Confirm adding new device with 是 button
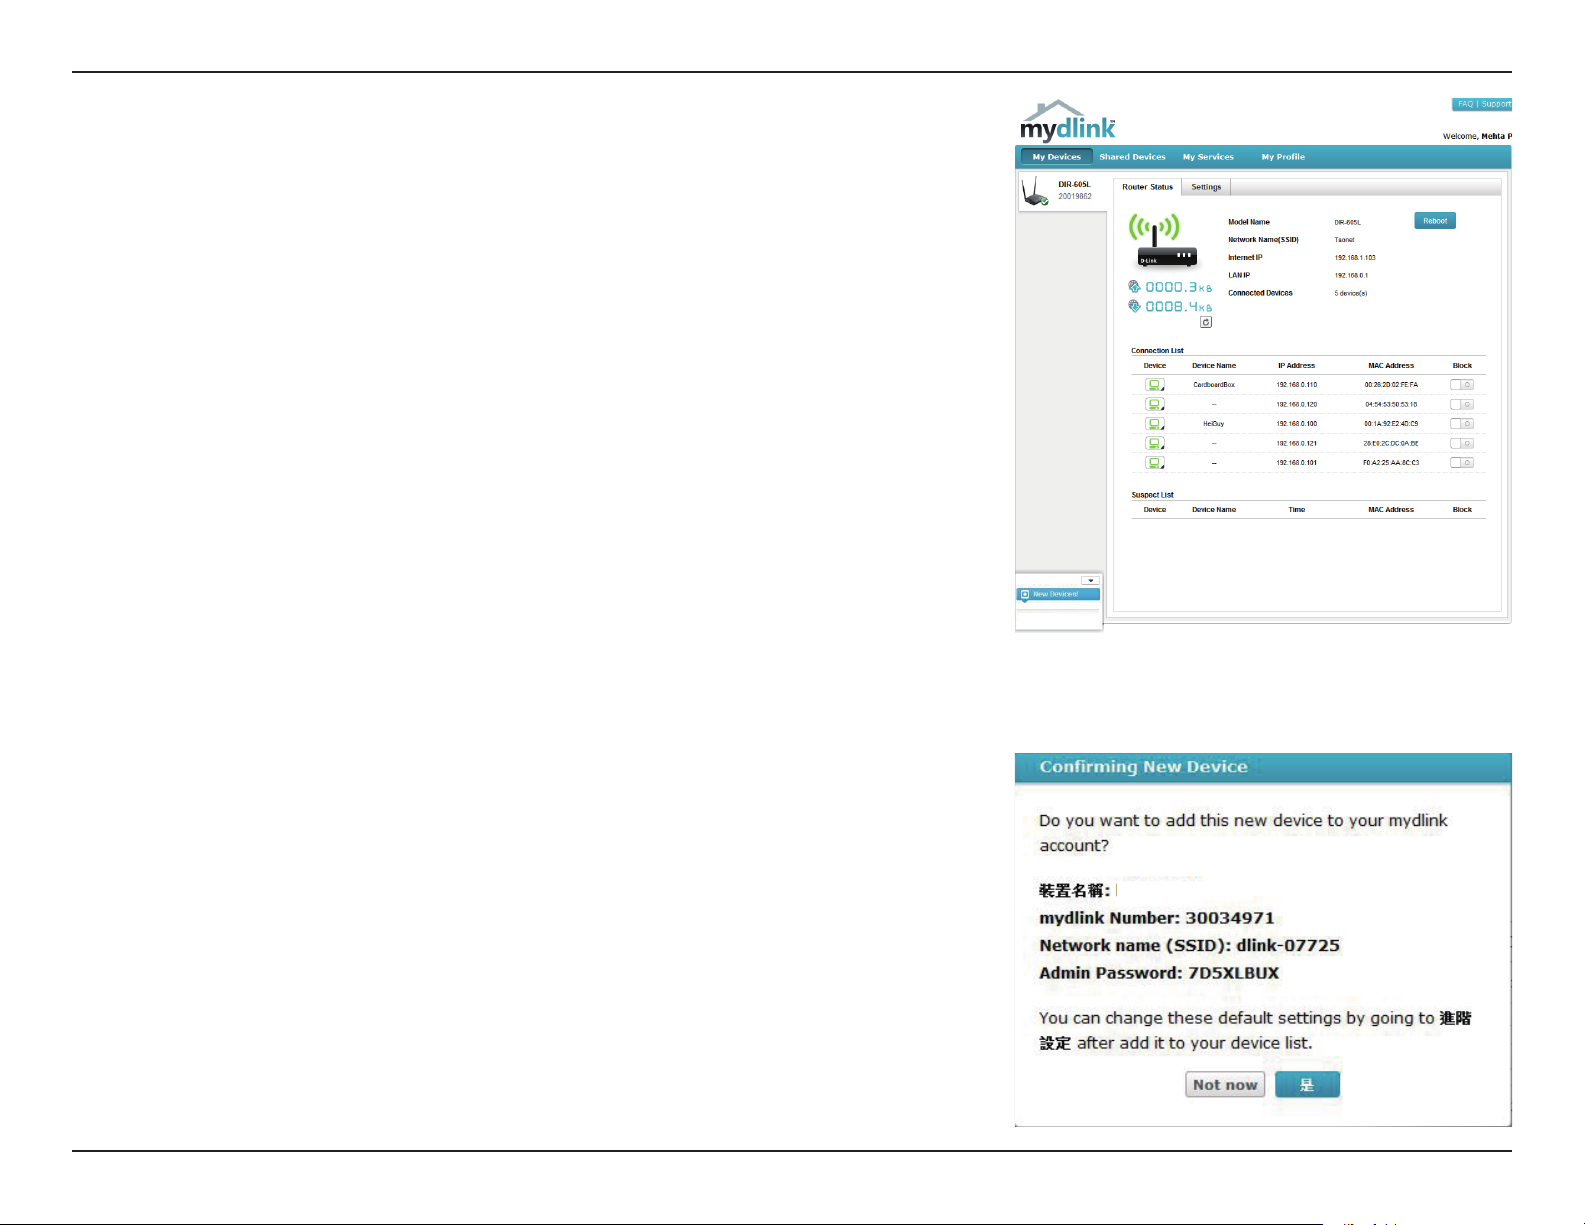 click(x=1307, y=1085)
